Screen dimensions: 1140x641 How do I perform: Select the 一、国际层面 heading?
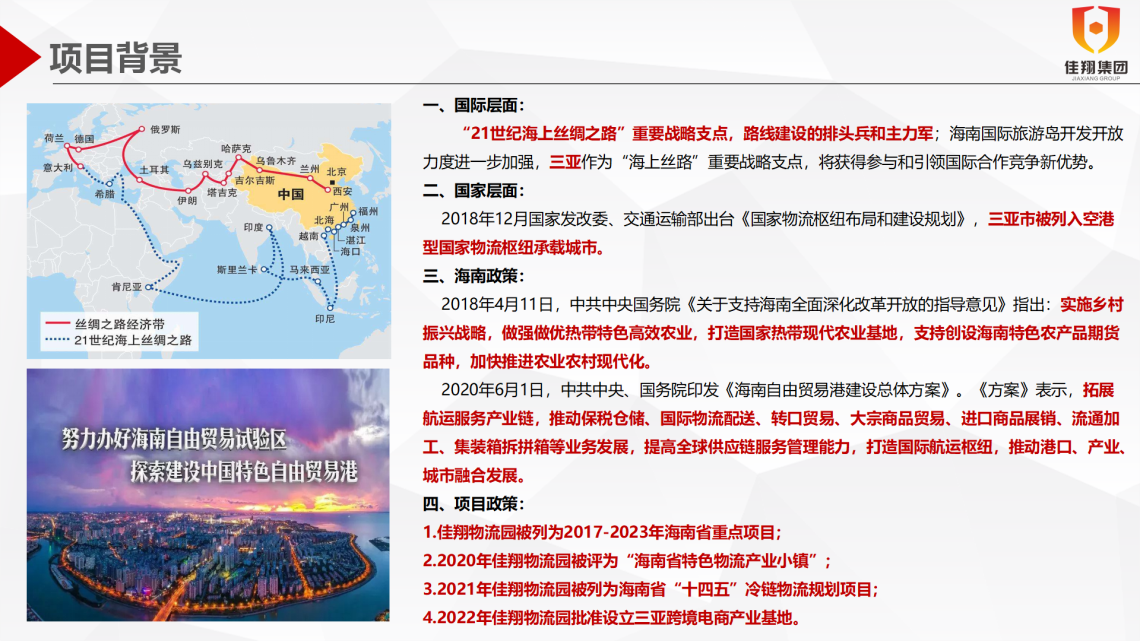click(x=474, y=106)
